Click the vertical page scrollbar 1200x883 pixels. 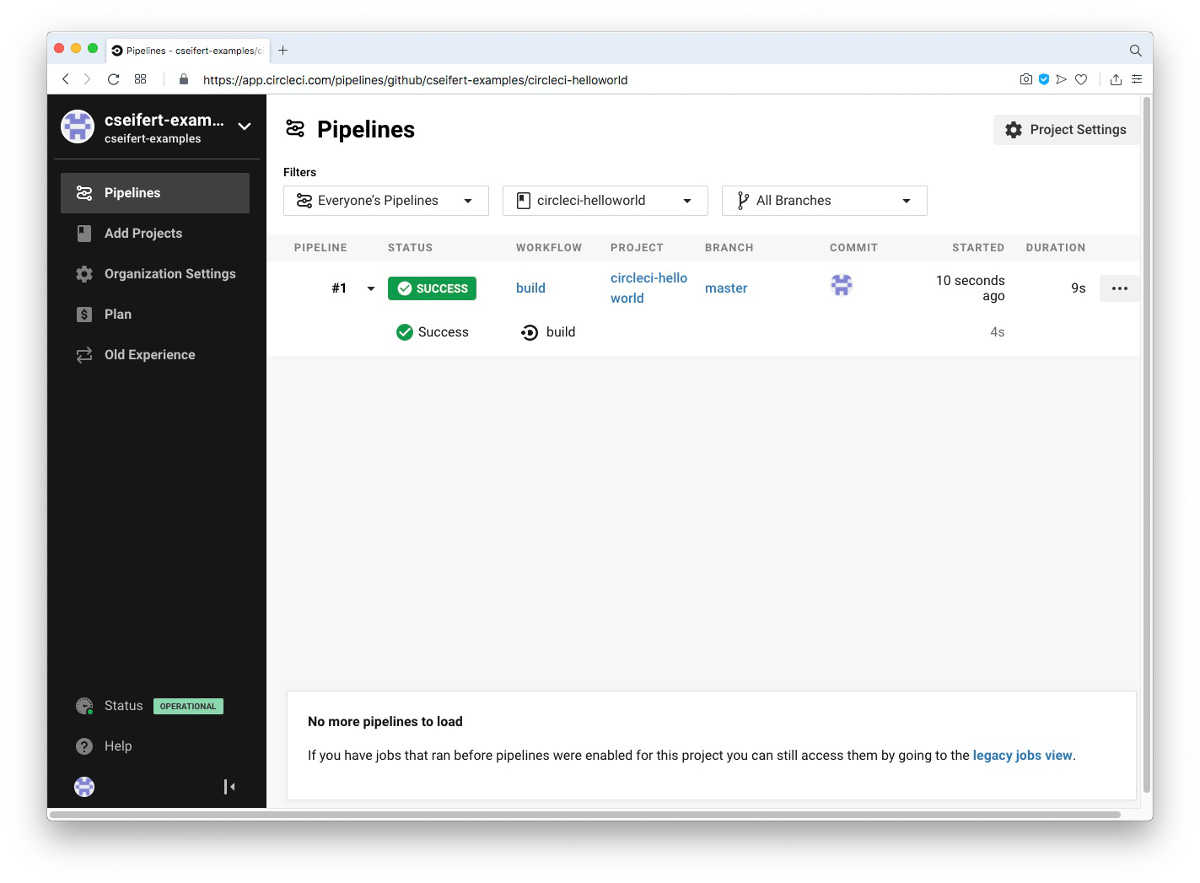[1146, 447]
